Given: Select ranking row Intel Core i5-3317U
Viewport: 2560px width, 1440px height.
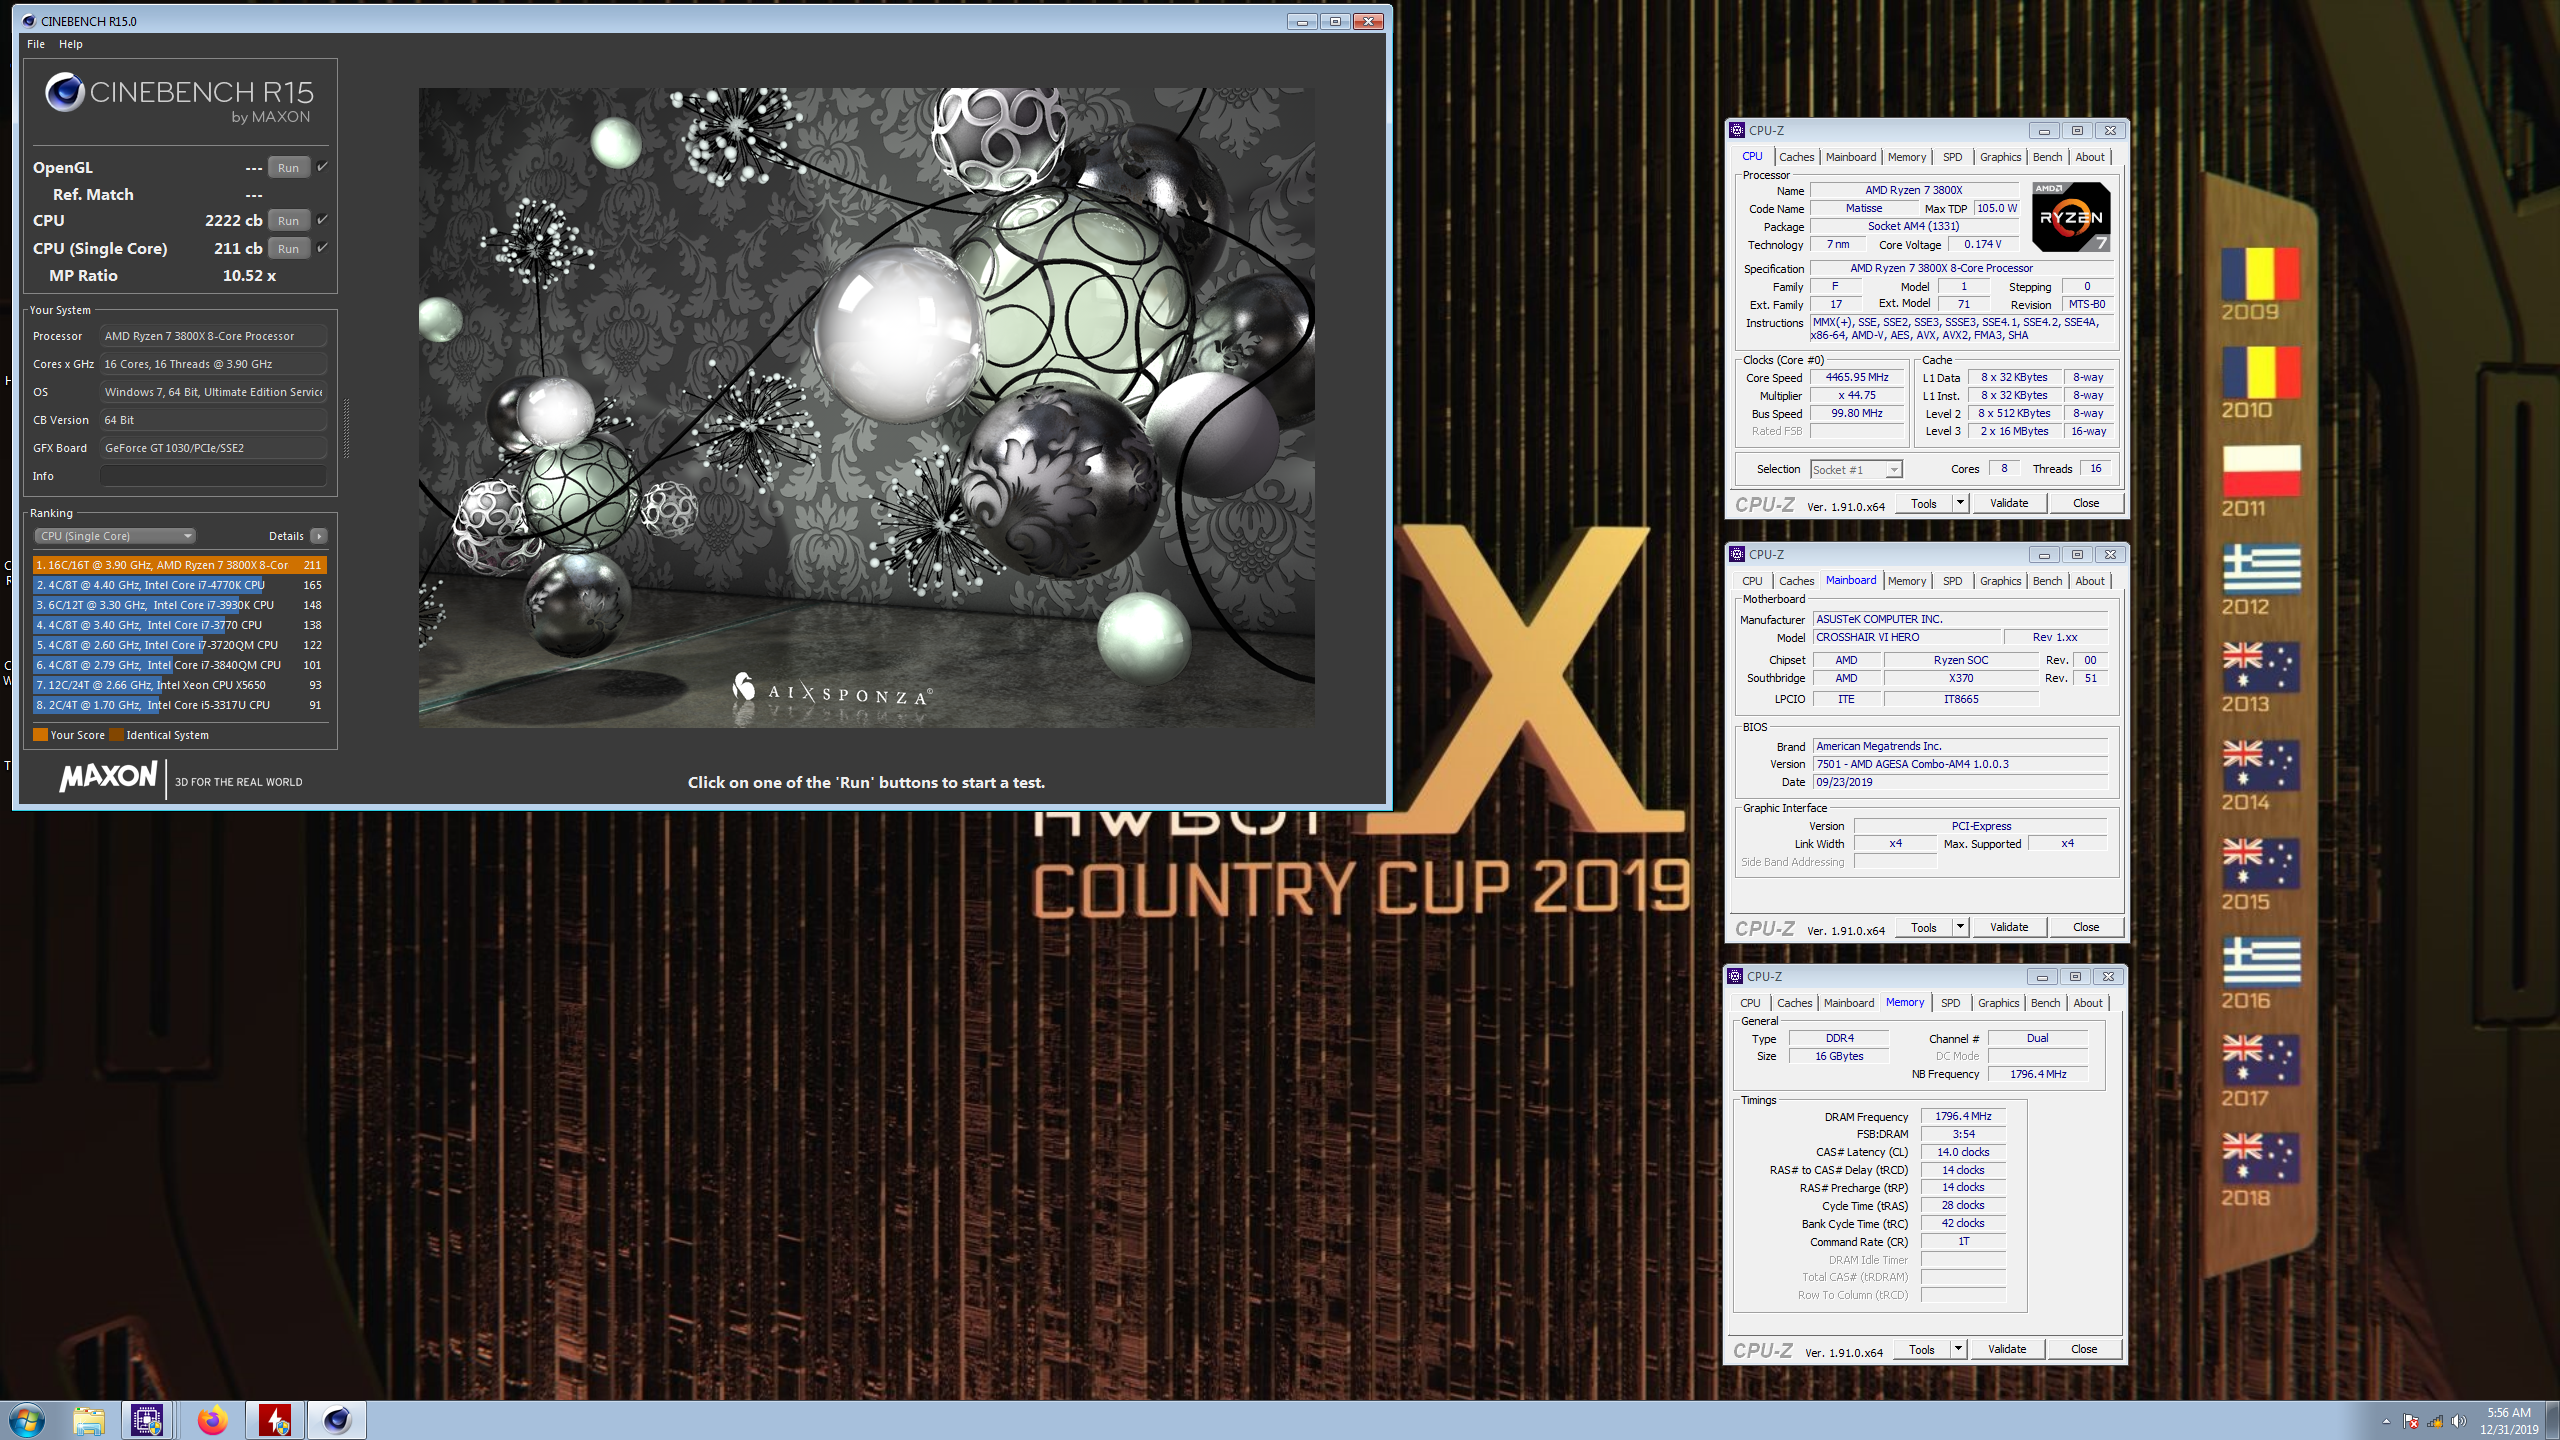Looking at the screenshot, I should (x=180, y=705).
